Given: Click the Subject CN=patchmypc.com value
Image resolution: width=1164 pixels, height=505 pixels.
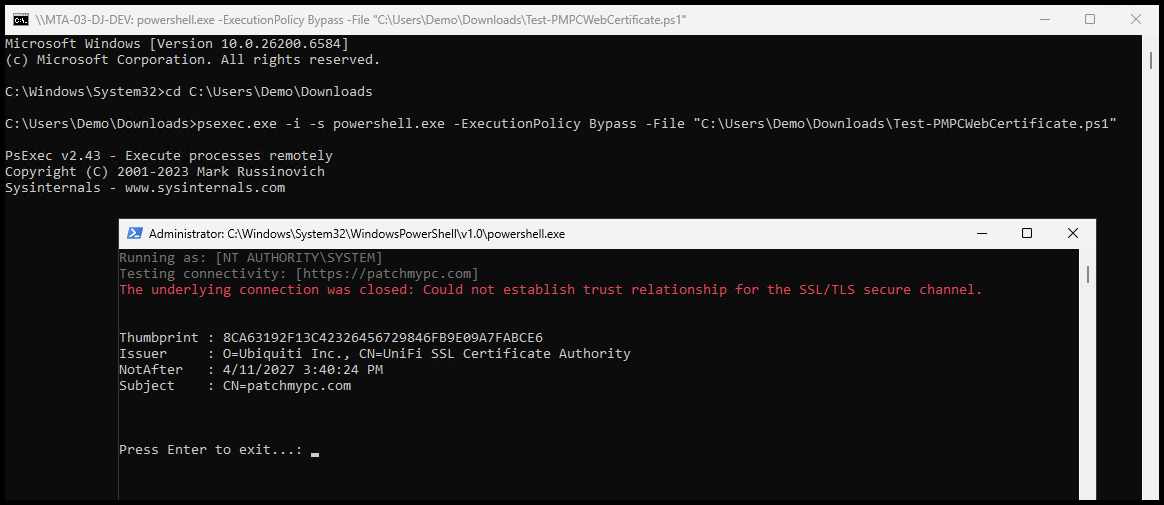Looking at the screenshot, I should click(x=287, y=386).
